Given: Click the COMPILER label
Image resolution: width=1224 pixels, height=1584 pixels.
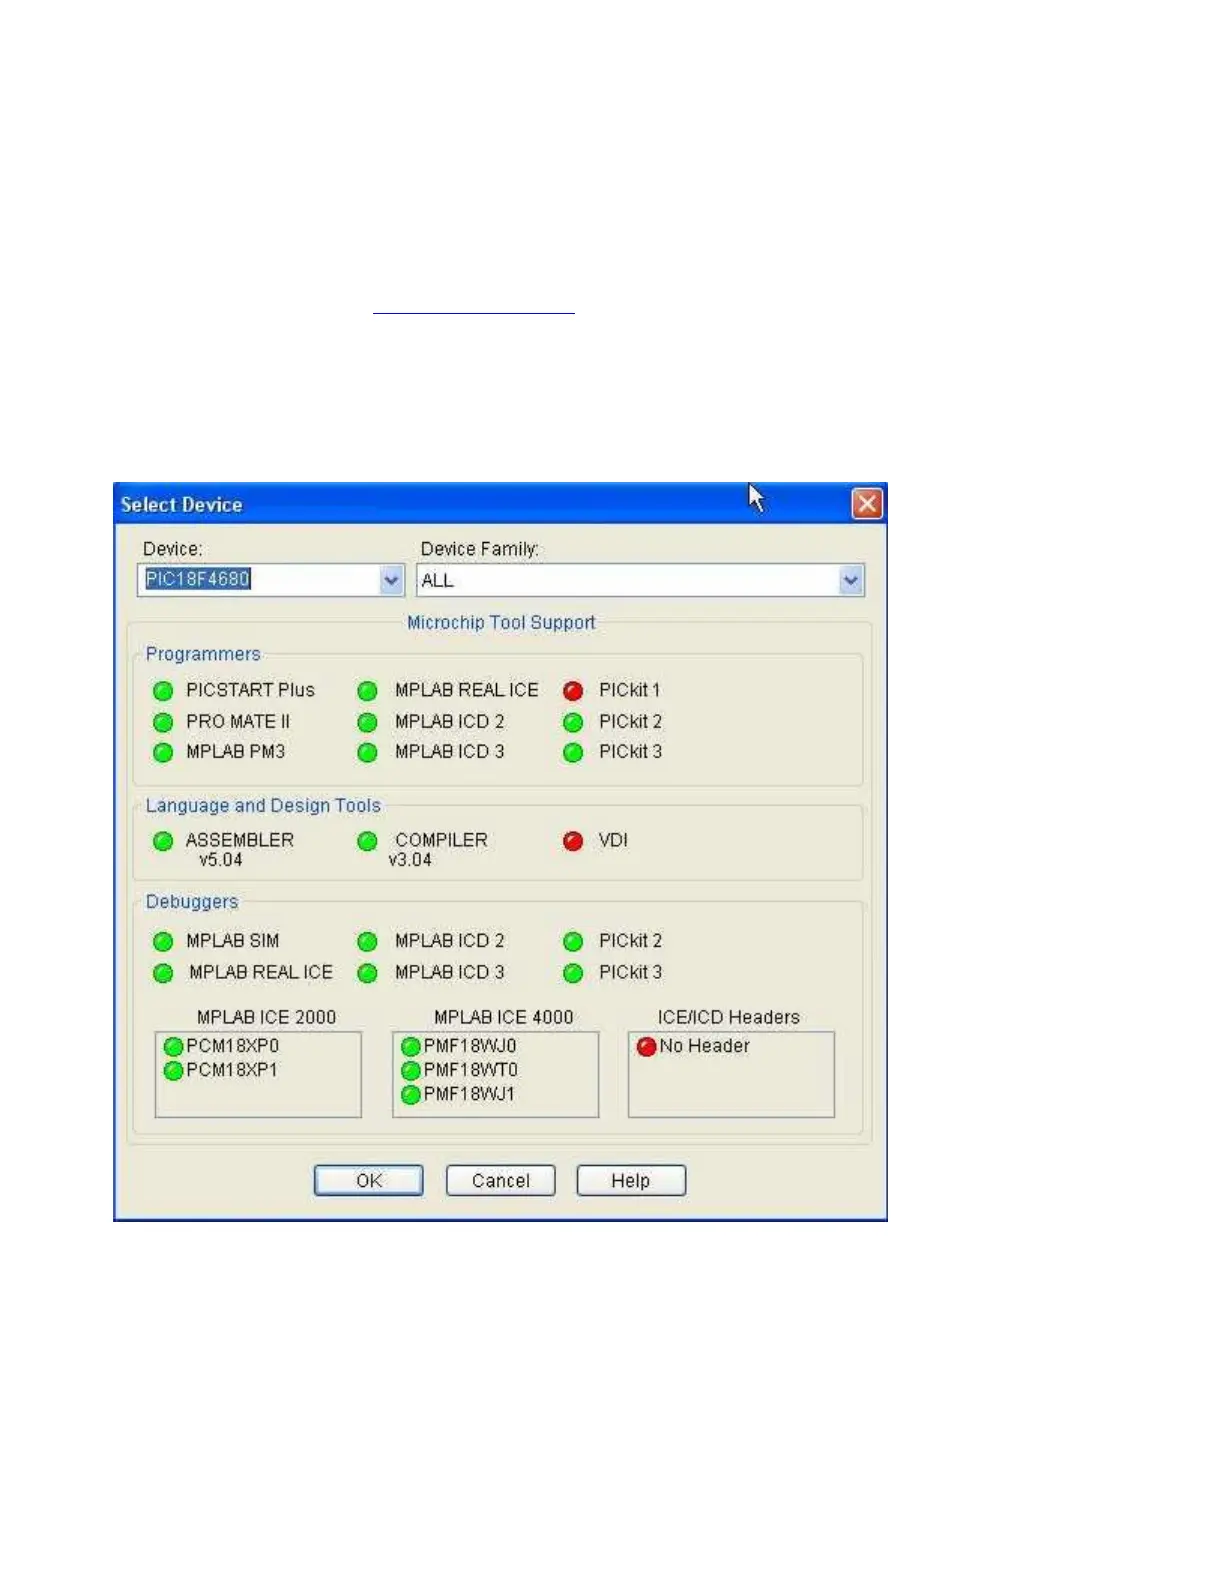Looking at the screenshot, I should [x=441, y=840].
